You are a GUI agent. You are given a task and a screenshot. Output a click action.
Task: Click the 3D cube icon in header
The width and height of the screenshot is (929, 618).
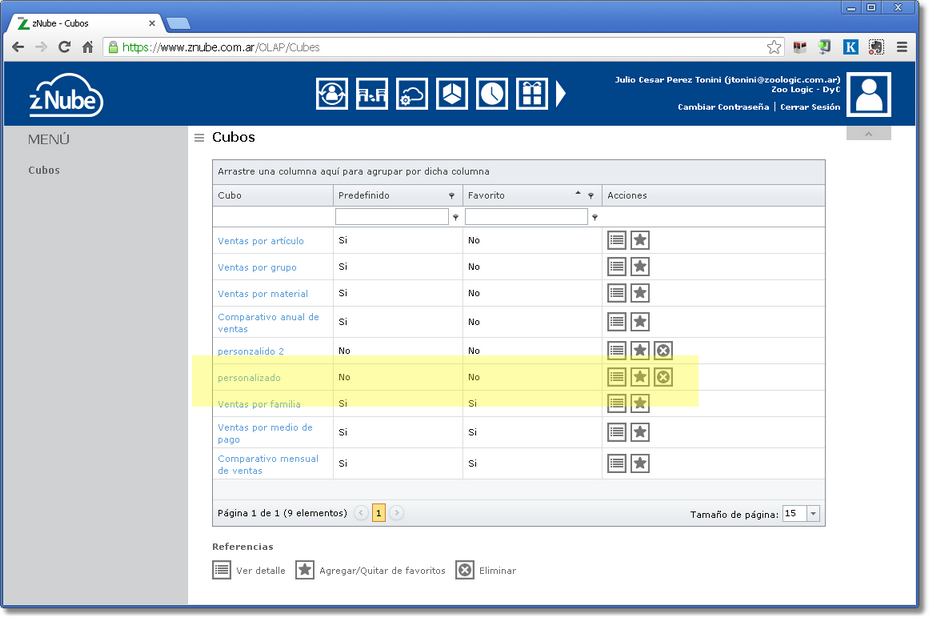click(452, 94)
